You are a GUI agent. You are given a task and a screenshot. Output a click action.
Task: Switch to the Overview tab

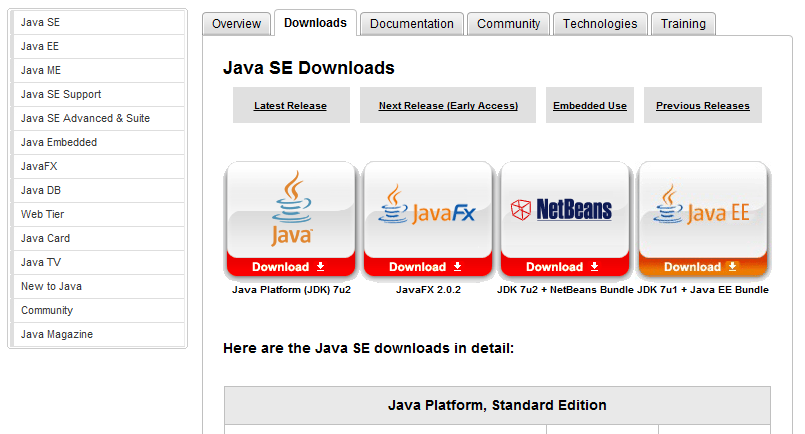pyautogui.click(x=237, y=24)
